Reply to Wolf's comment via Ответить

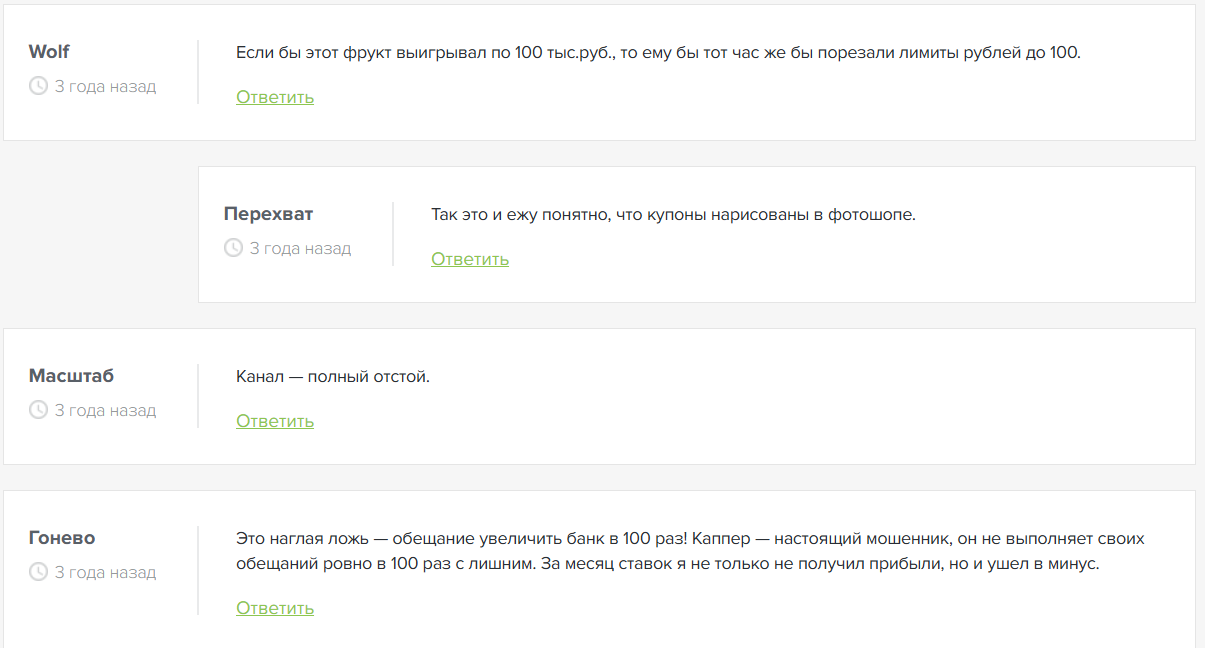click(x=275, y=97)
